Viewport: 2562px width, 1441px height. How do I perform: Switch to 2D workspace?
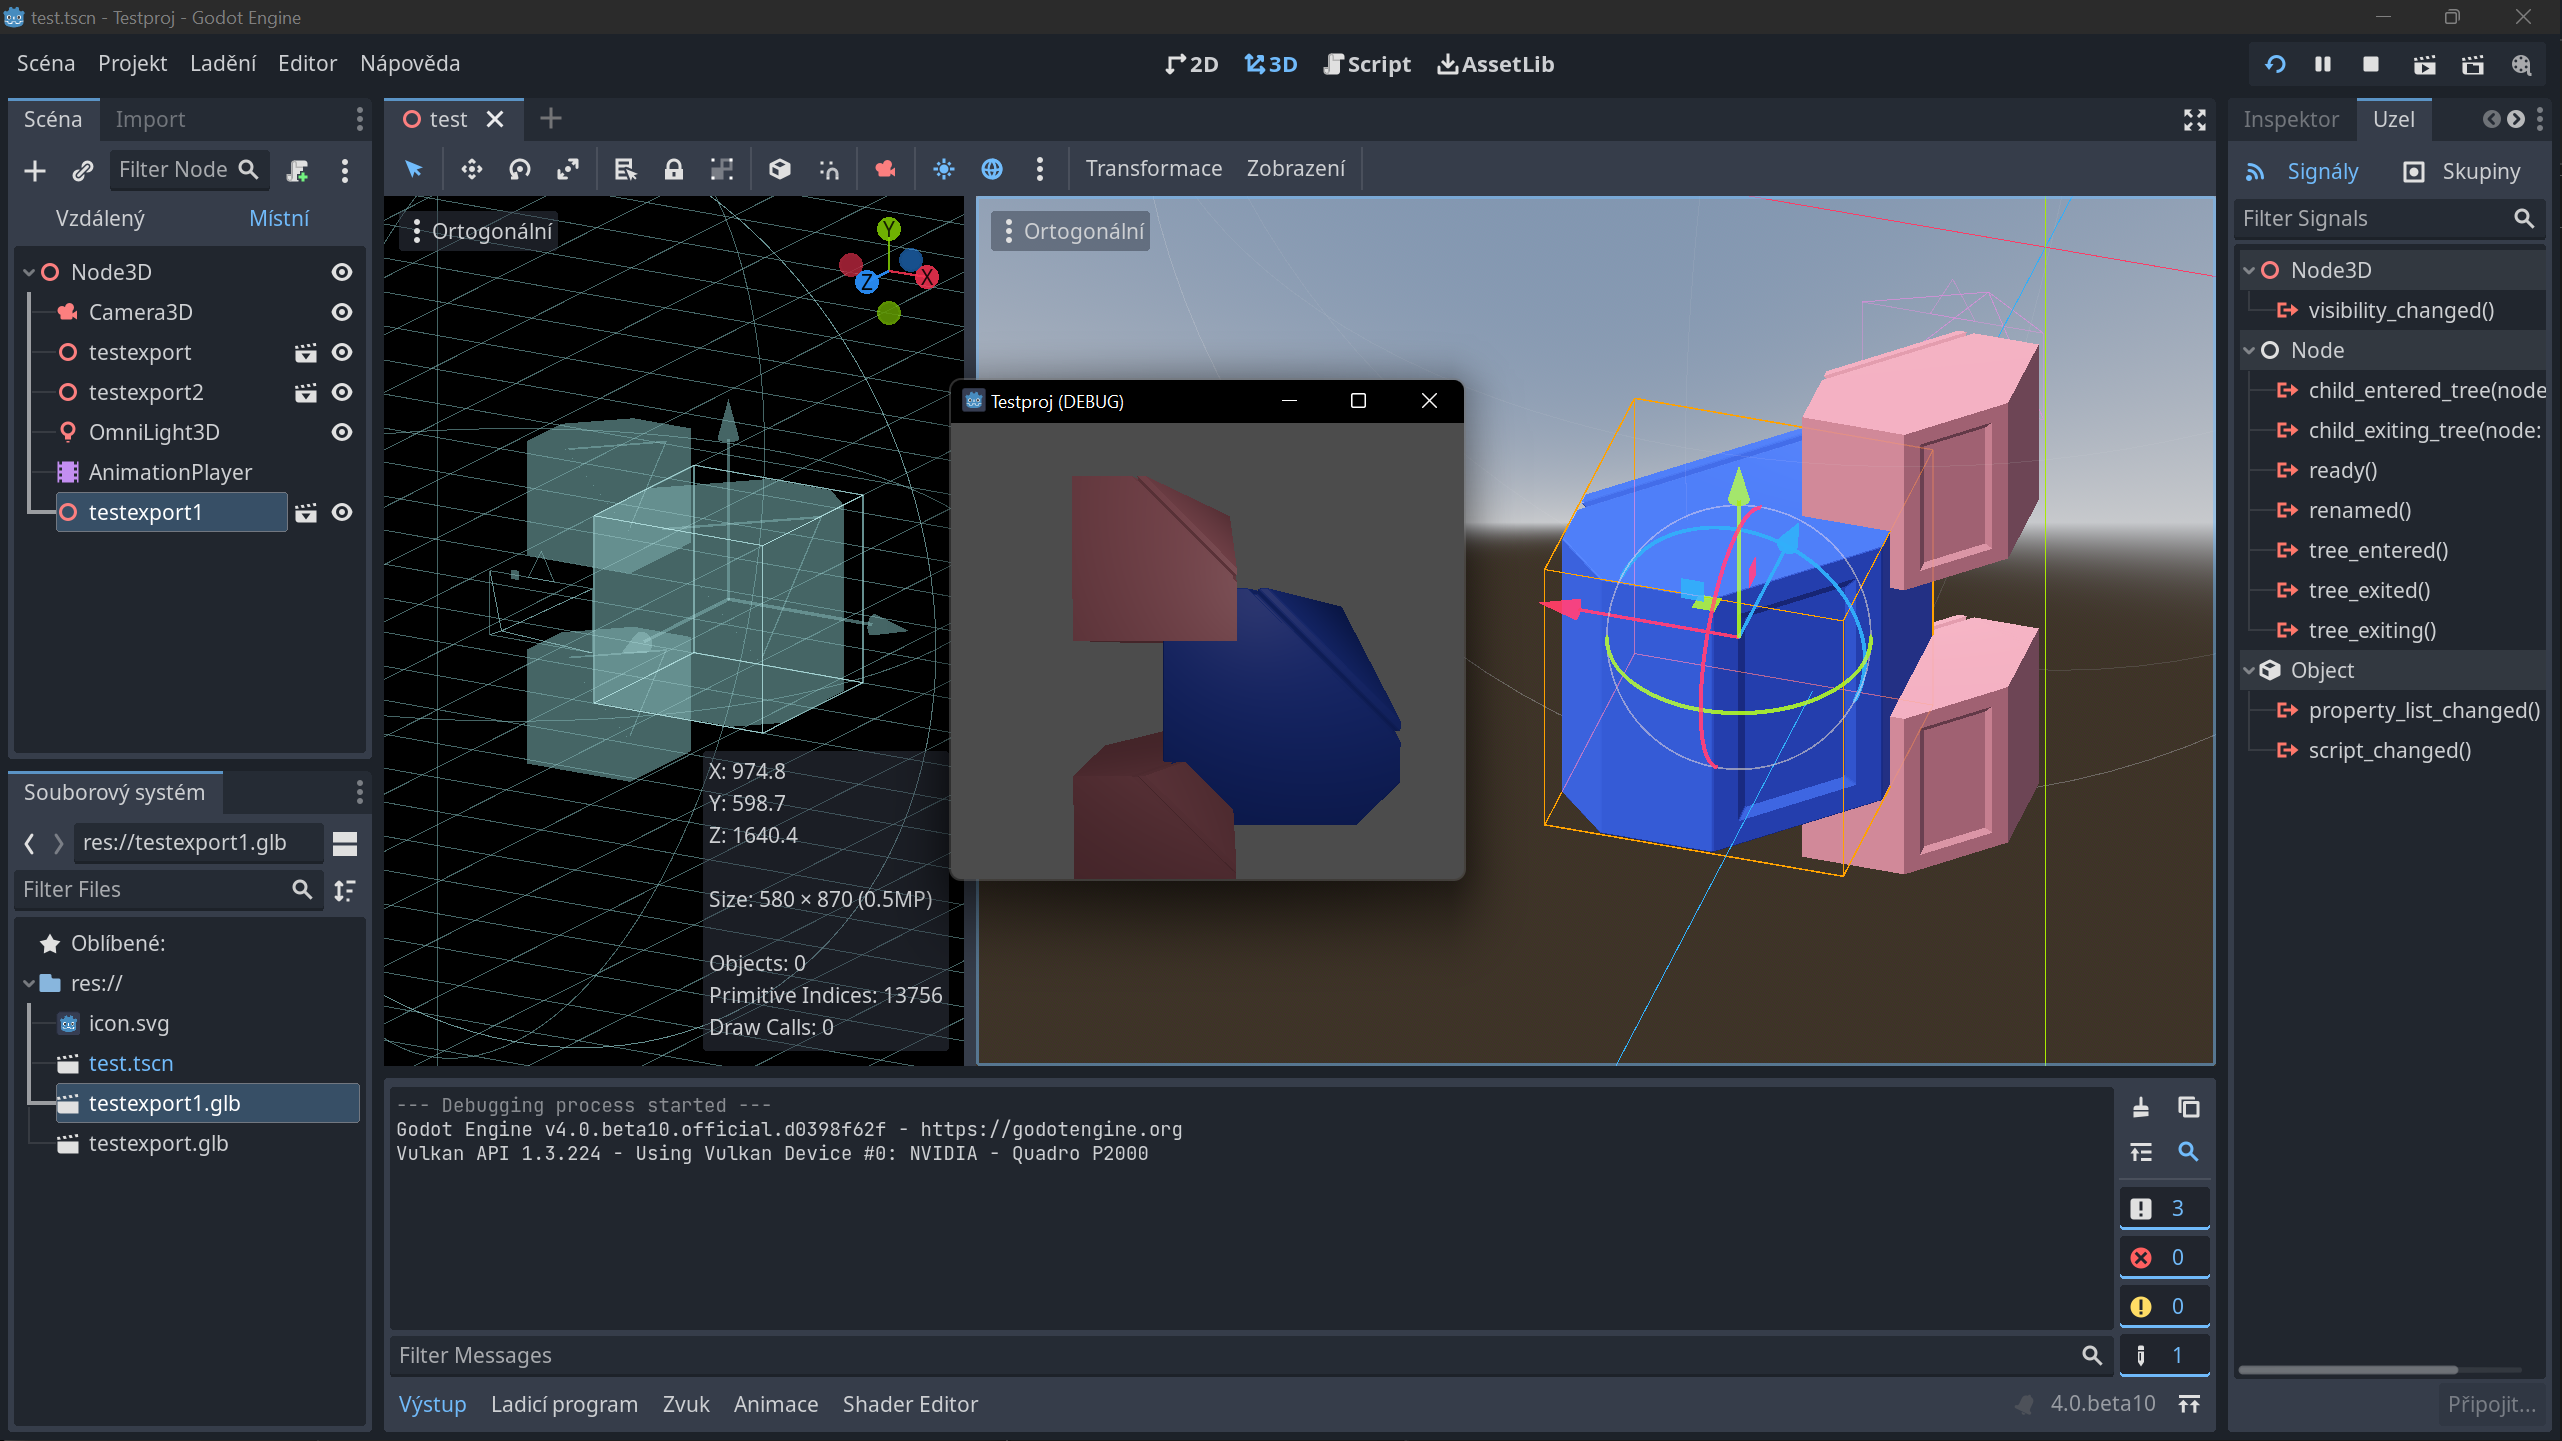[x=1191, y=65]
